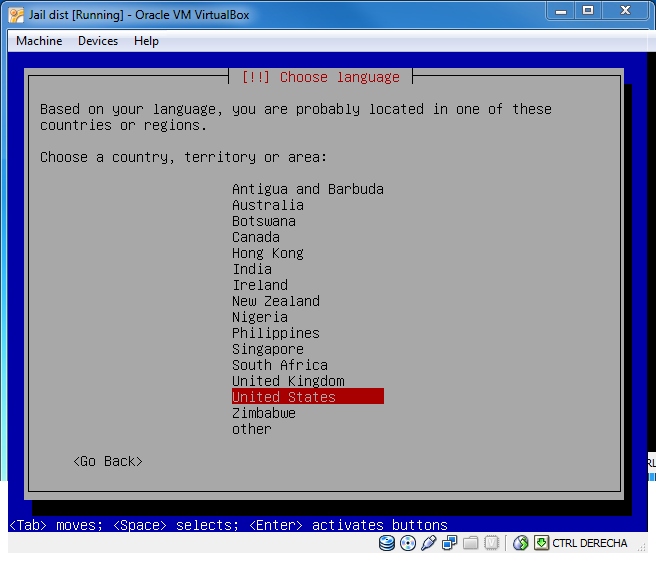Click the highlighted United States entry
The height and width of the screenshot is (561, 656).
pyautogui.click(x=308, y=397)
